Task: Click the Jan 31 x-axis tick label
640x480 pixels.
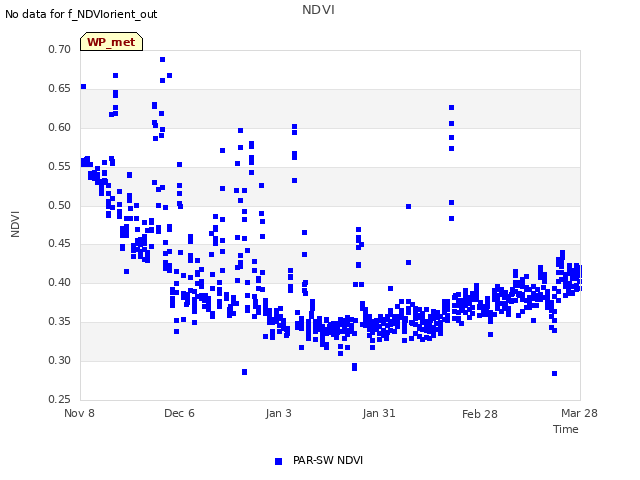Action: [379, 413]
